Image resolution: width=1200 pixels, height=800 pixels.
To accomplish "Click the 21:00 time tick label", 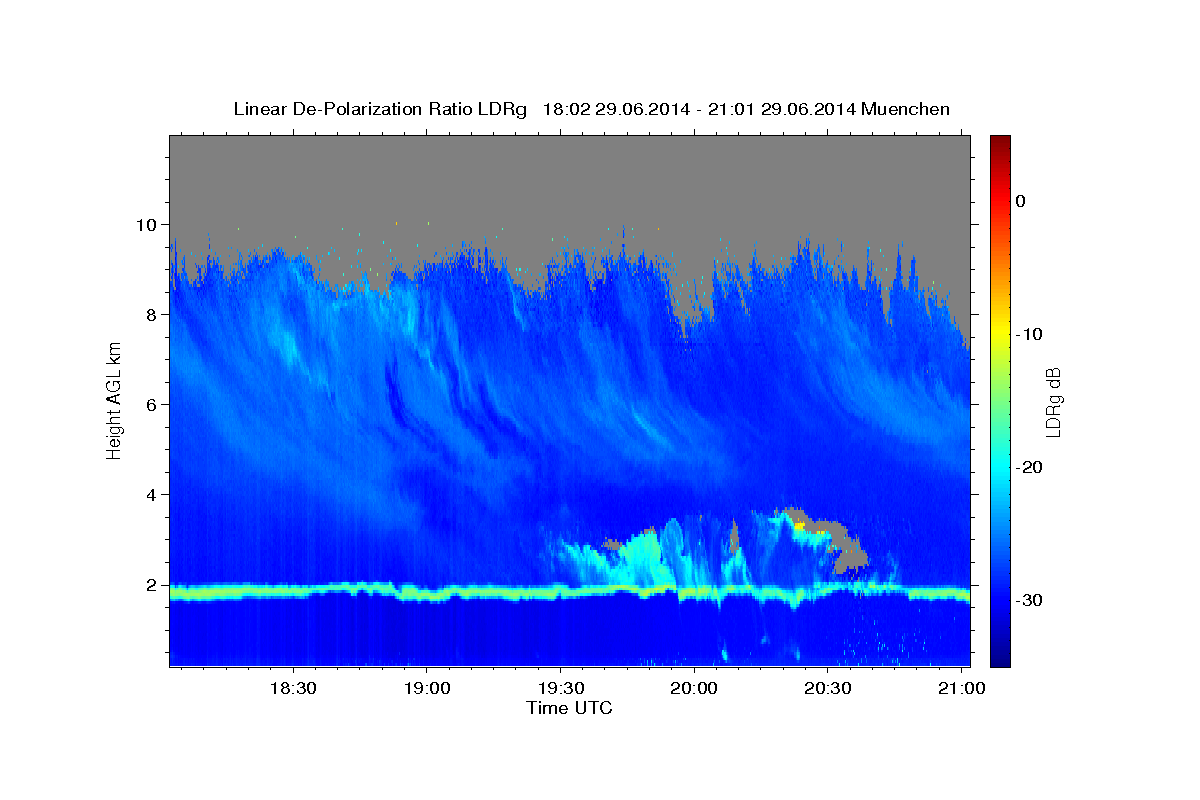I will [x=962, y=689].
